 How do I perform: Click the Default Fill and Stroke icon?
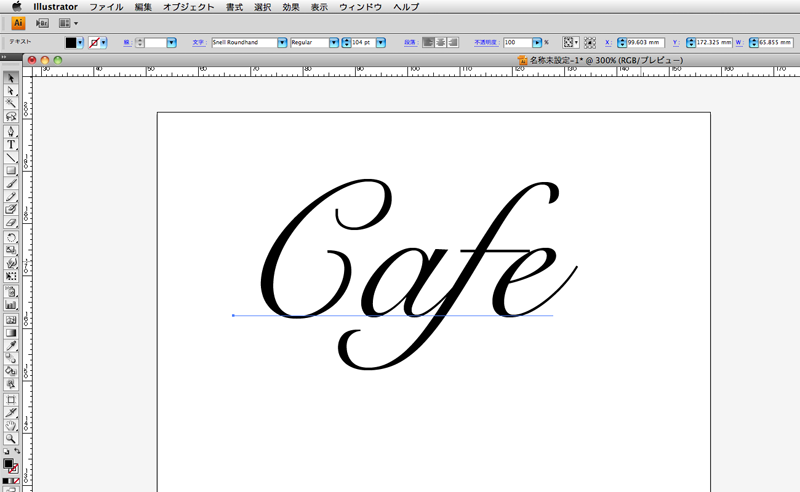point(6,452)
